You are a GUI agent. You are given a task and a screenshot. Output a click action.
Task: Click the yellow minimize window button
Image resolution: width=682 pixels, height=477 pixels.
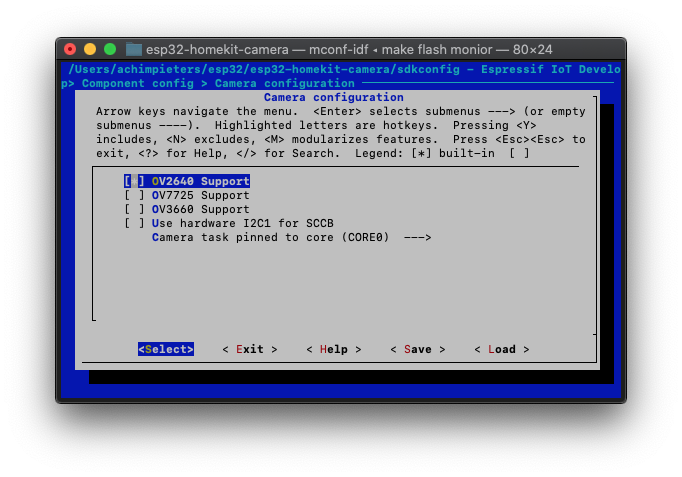click(x=90, y=49)
